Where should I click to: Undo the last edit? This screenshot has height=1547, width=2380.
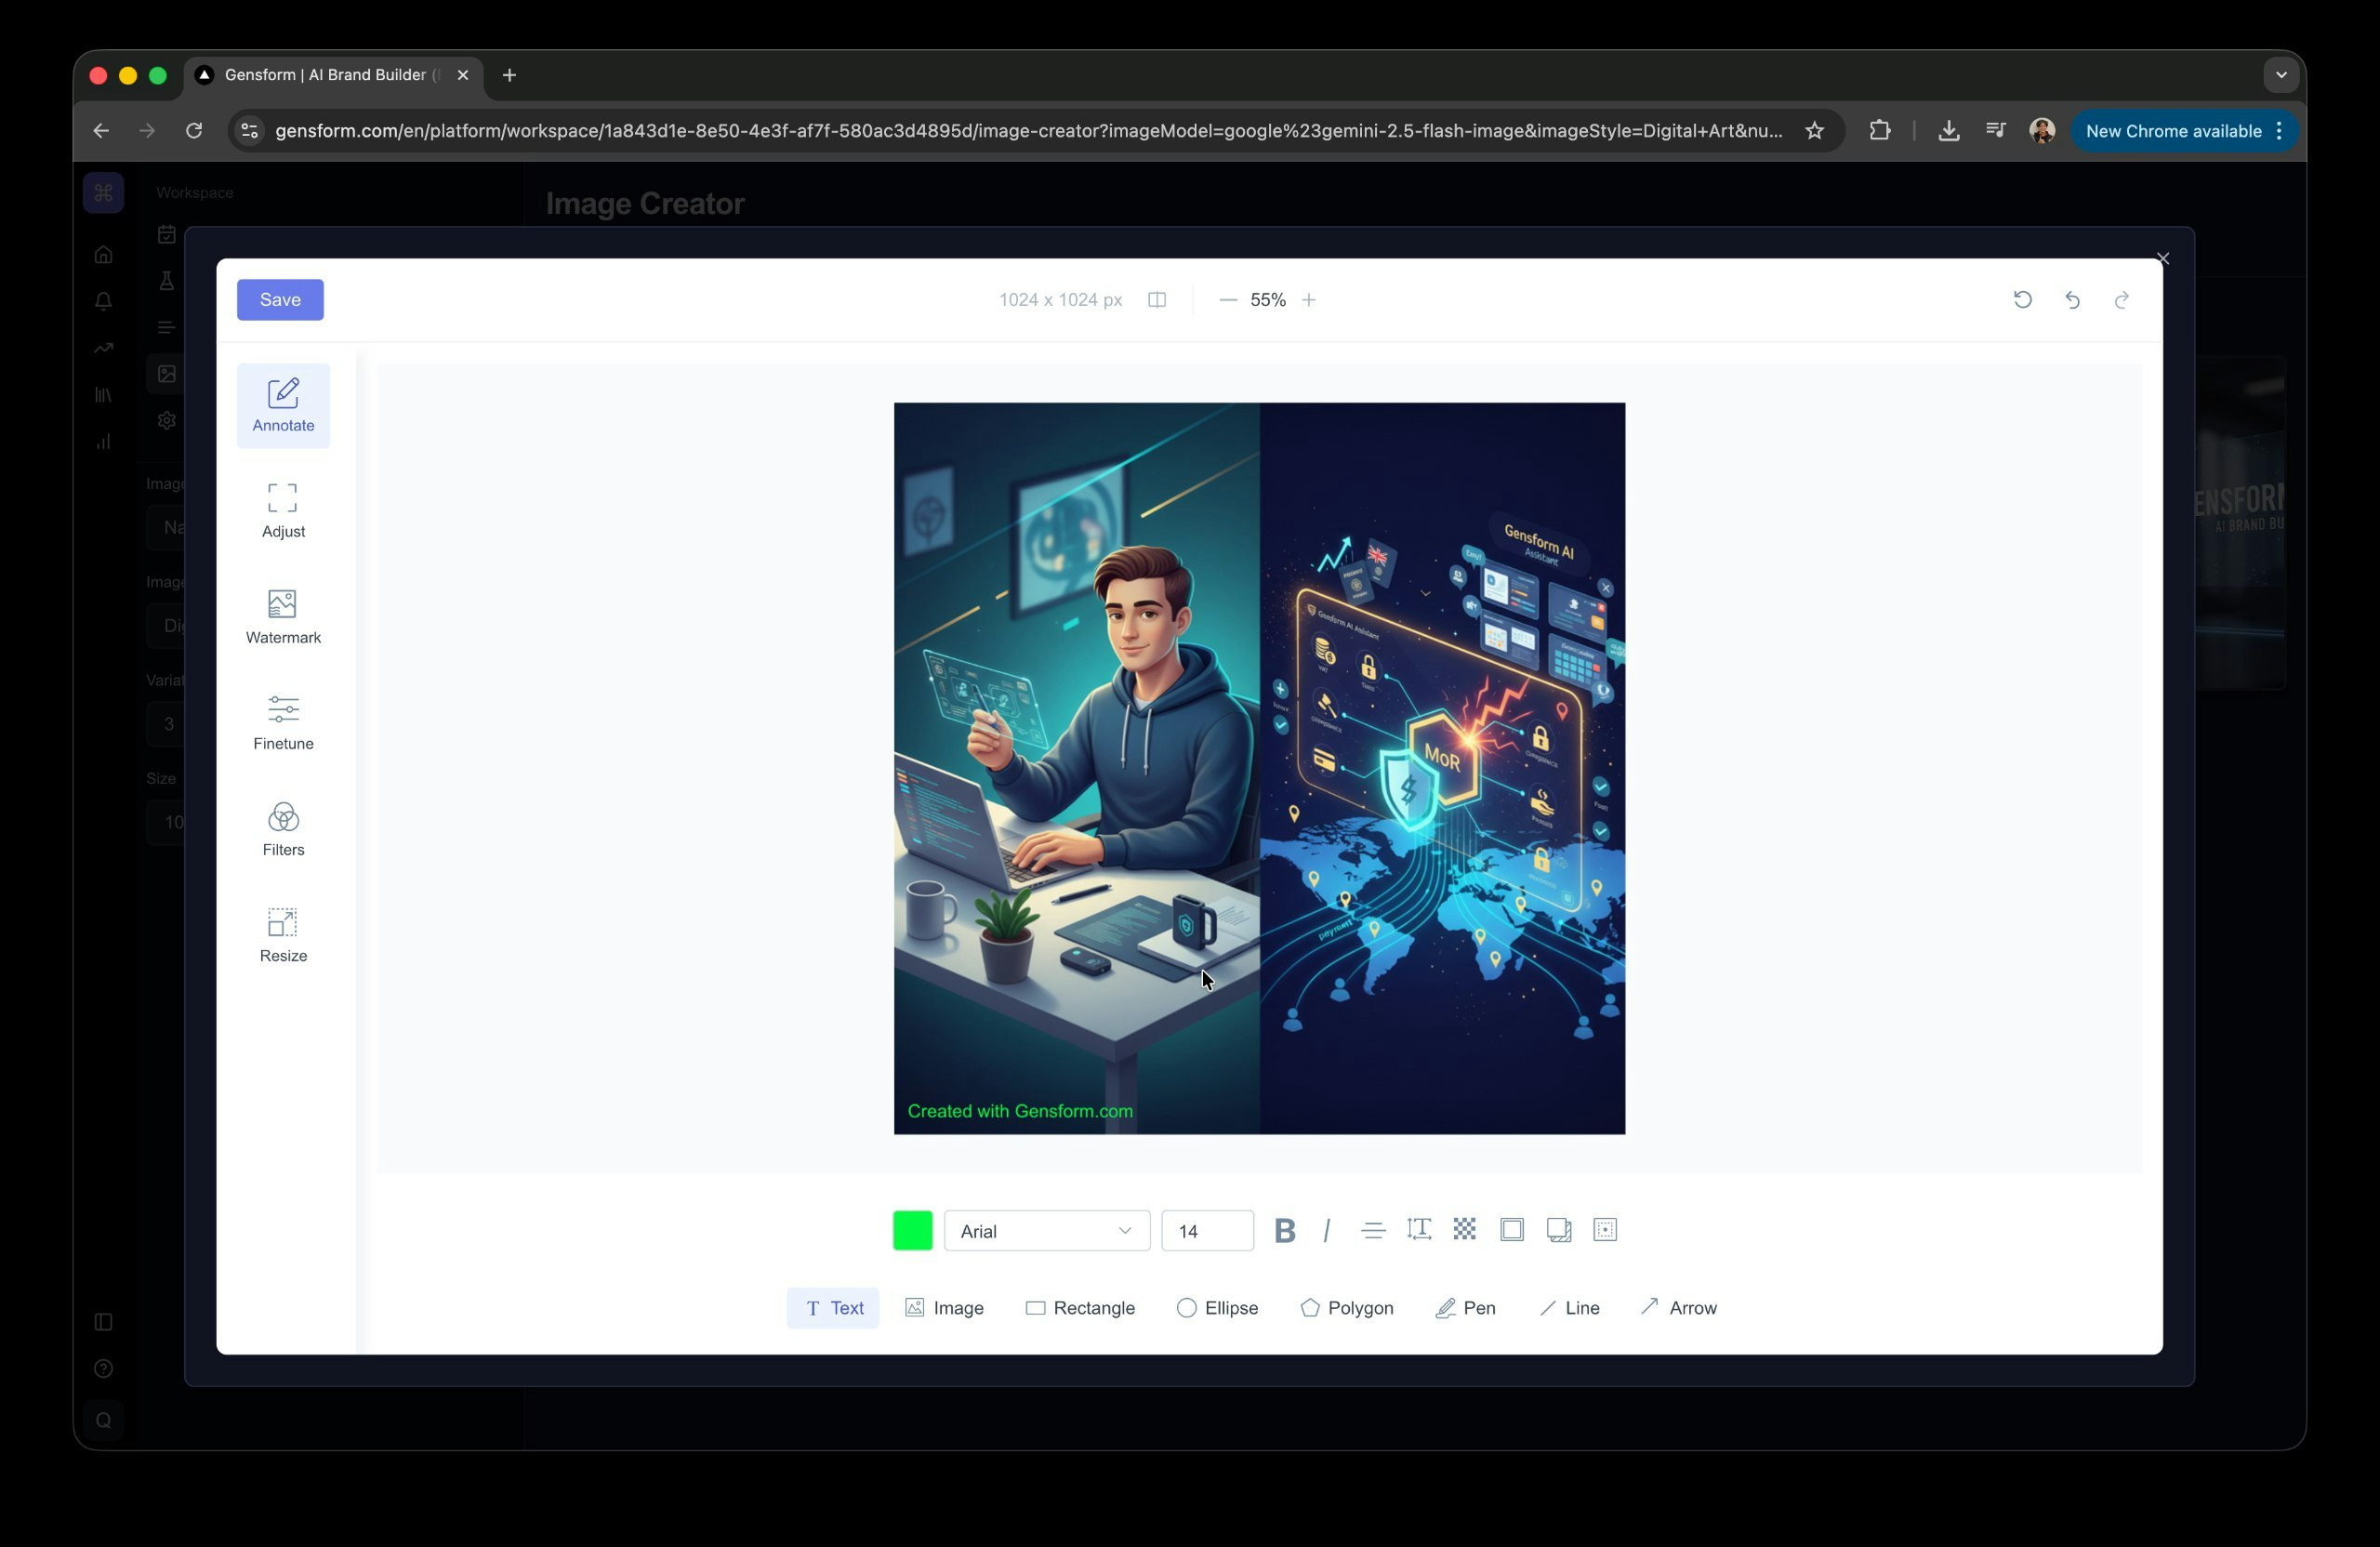(2072, 300)
